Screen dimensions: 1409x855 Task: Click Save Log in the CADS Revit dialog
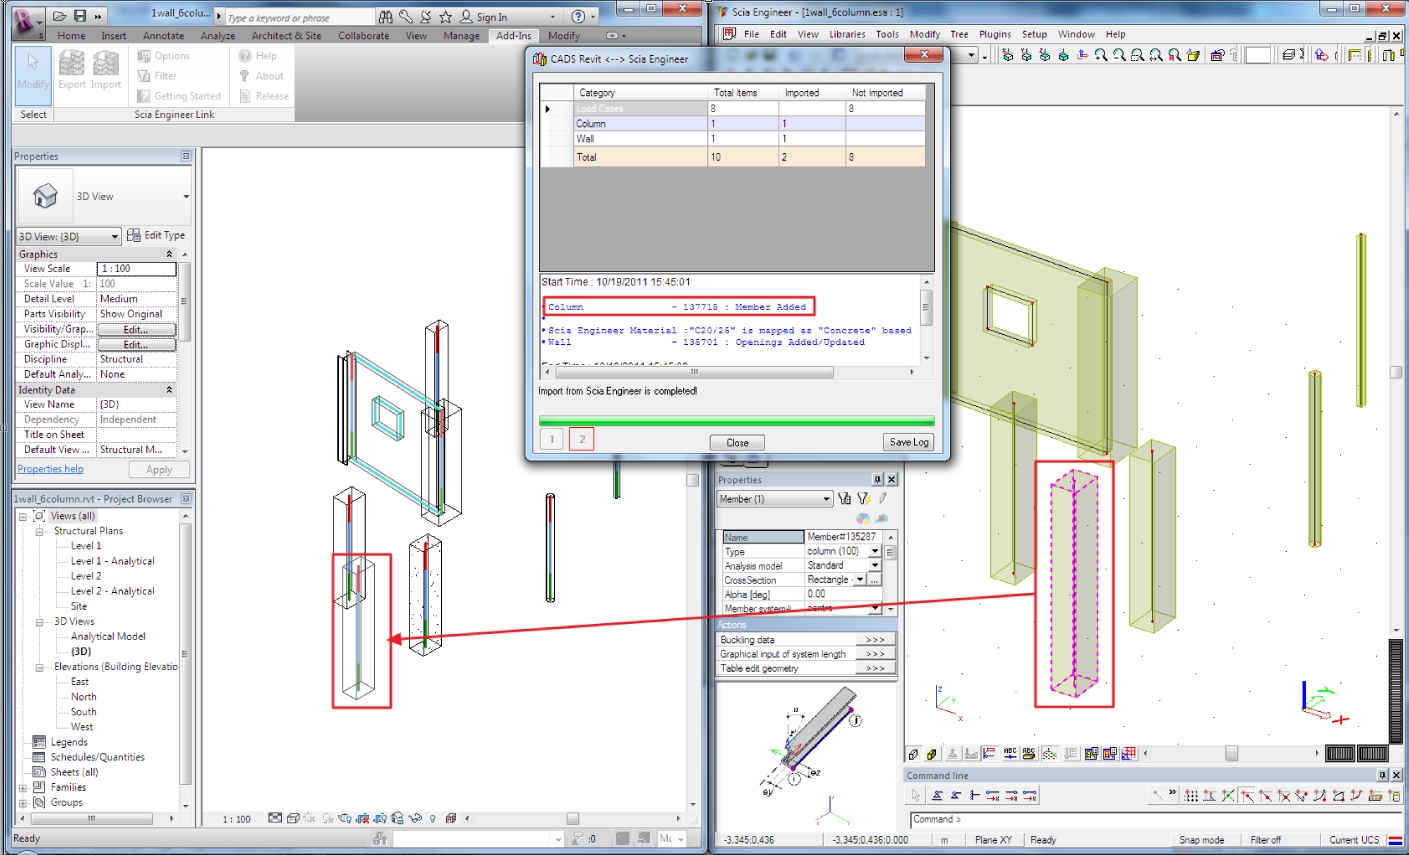(x=907, y=442)
